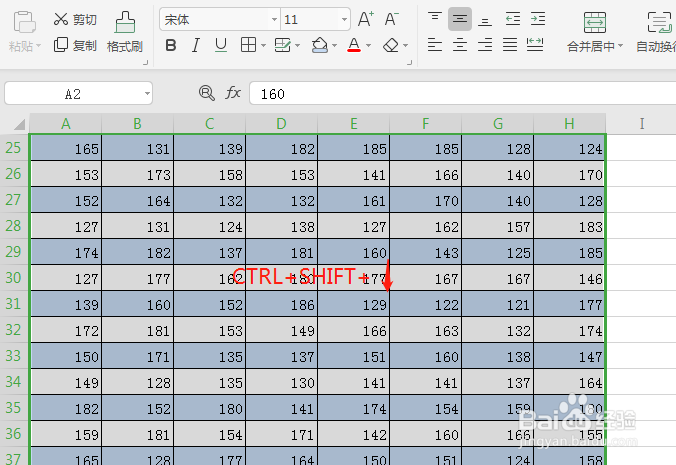Click cell B32 containing 181
This screenshot has height=465, width=676.
[138, 330]
